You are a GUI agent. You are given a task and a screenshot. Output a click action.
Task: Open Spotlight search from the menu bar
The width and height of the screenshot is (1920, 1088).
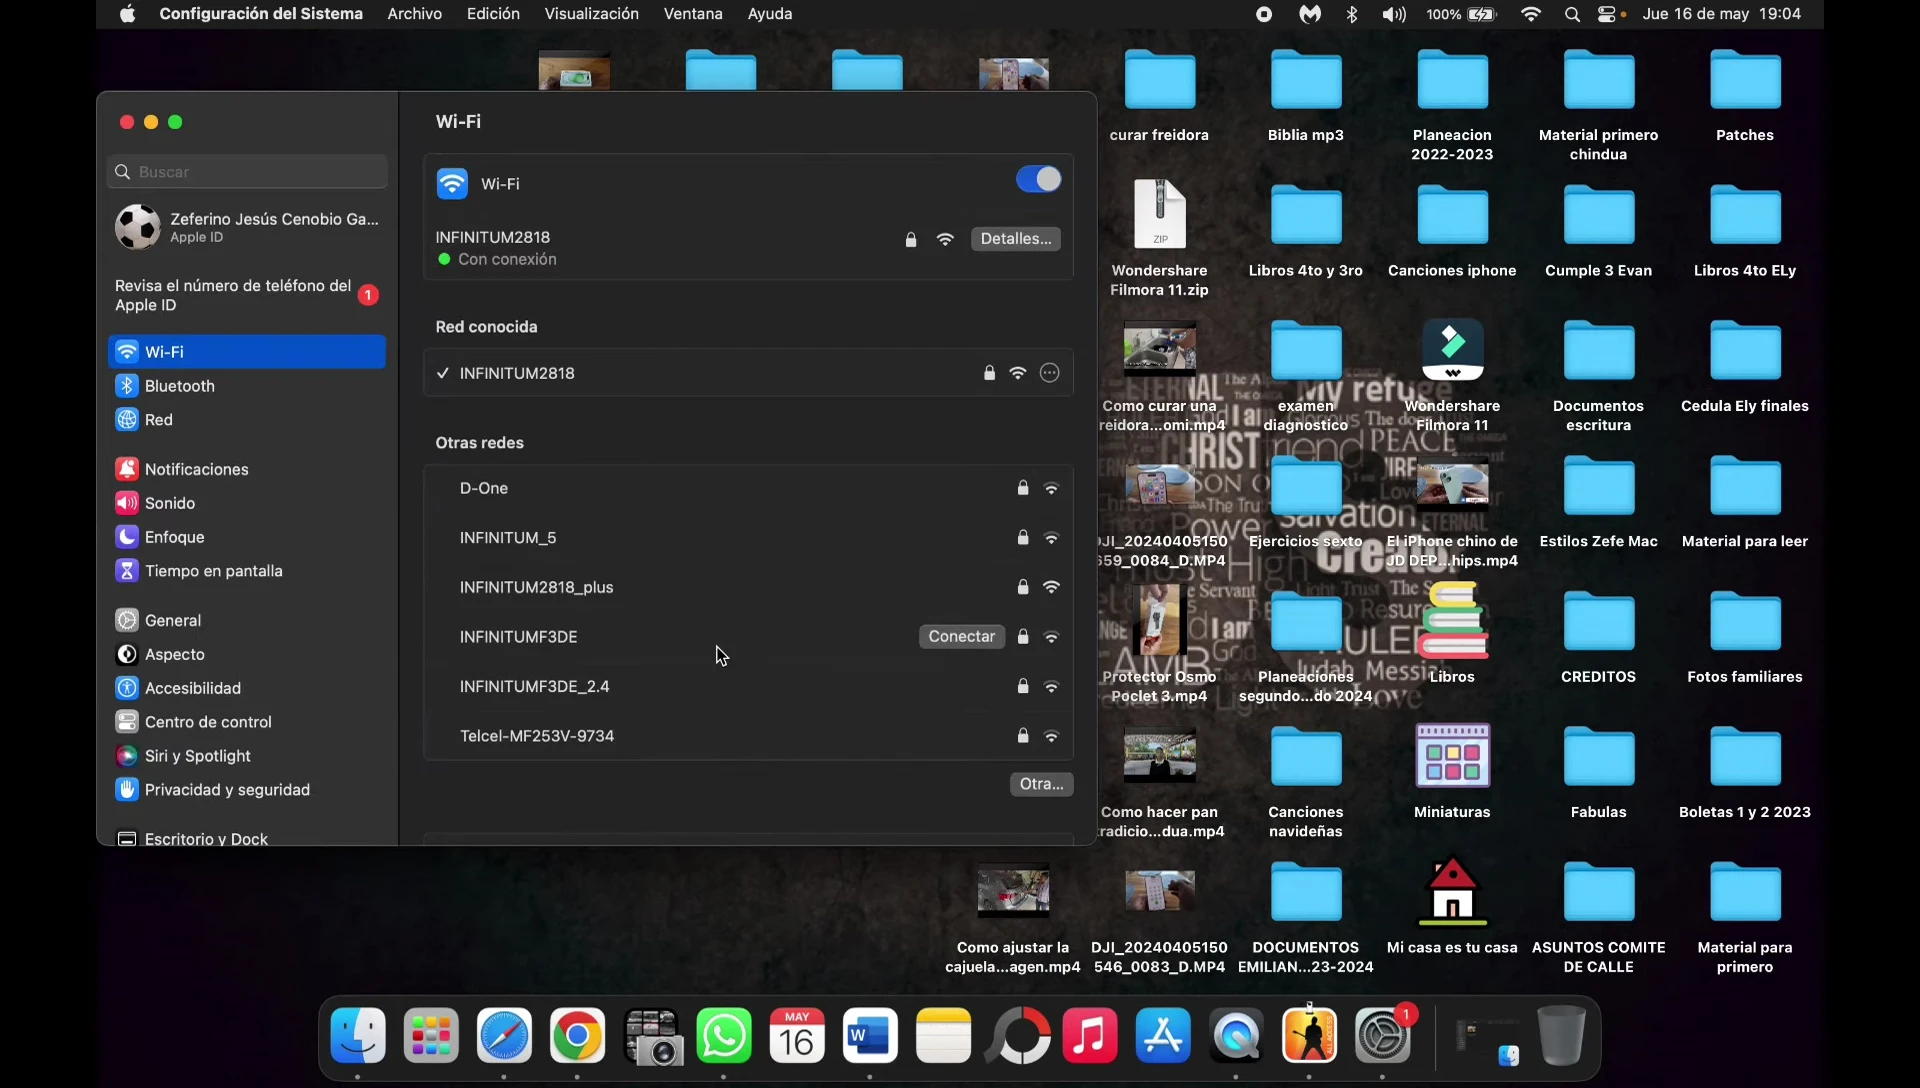(1572, 14)
